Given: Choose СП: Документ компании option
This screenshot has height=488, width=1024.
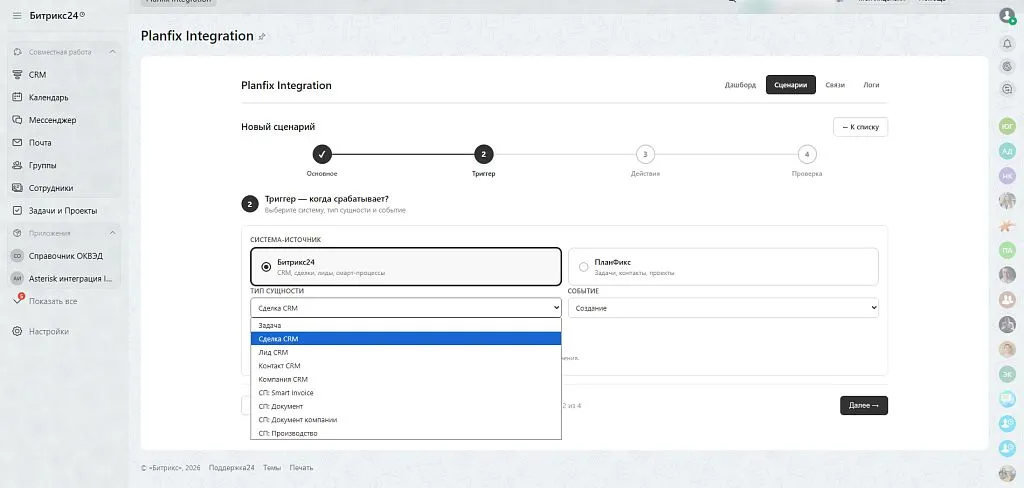Looking at the screenshot, I should 406,419.
